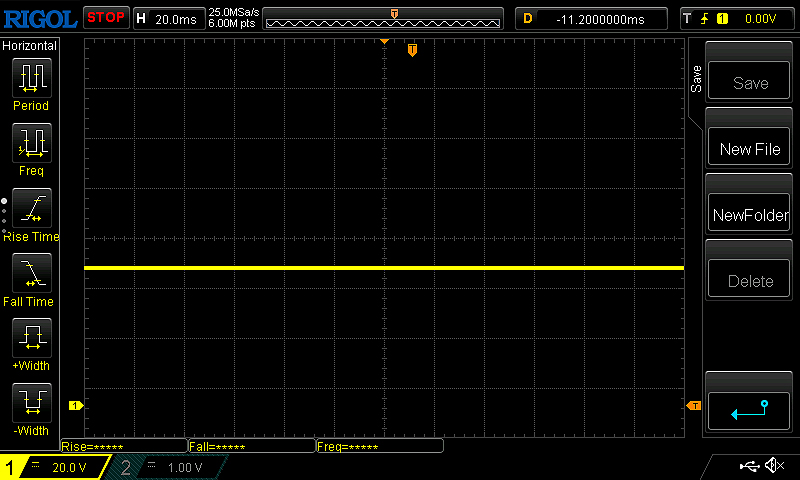Select the Fall Time measurement icon
The image size is (800, 480).
(32, 273)
